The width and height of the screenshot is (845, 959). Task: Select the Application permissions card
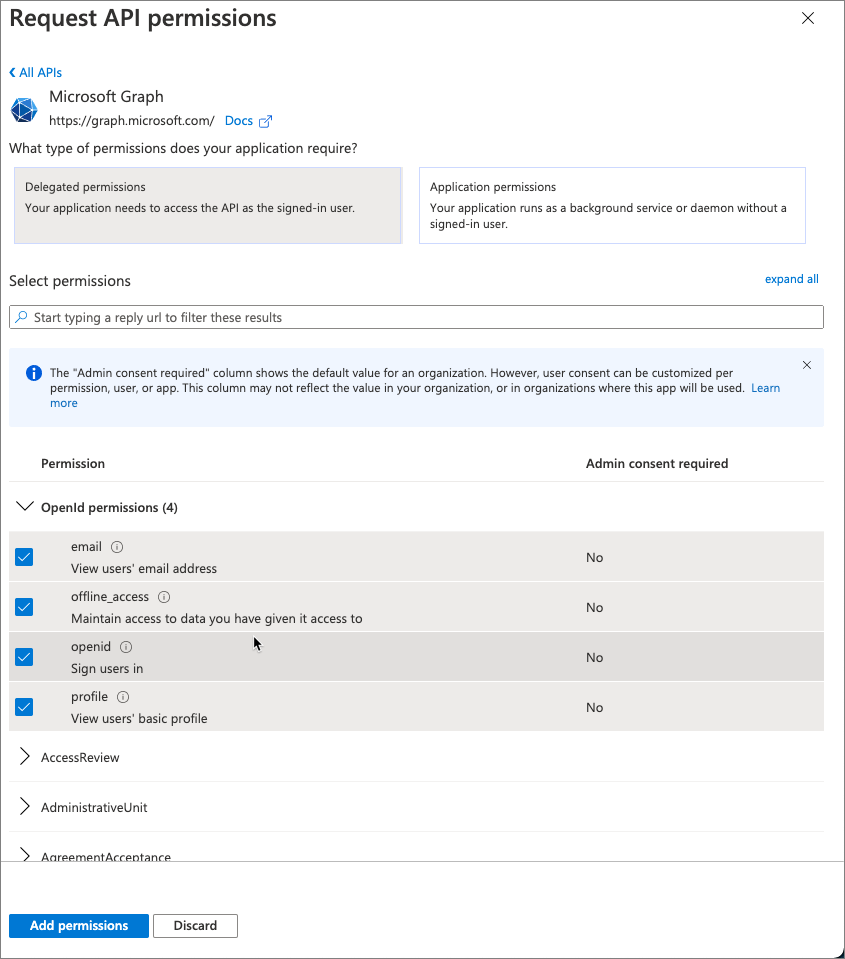612,206
